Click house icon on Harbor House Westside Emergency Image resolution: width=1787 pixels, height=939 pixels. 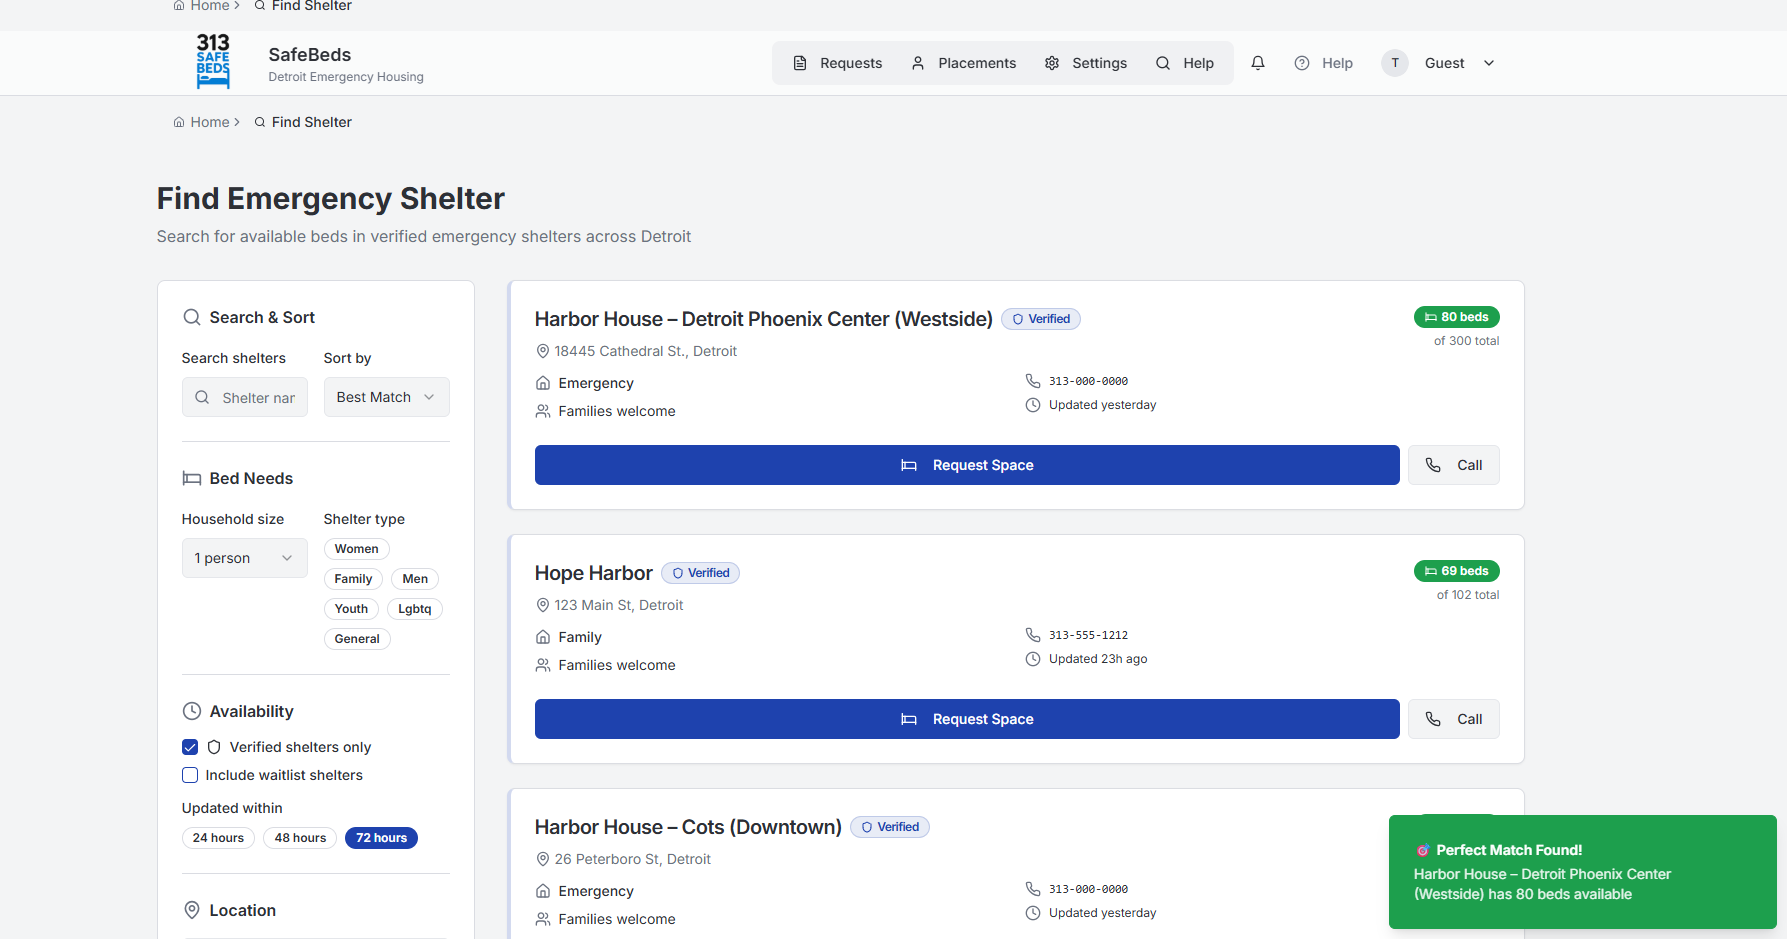(543, 383)
